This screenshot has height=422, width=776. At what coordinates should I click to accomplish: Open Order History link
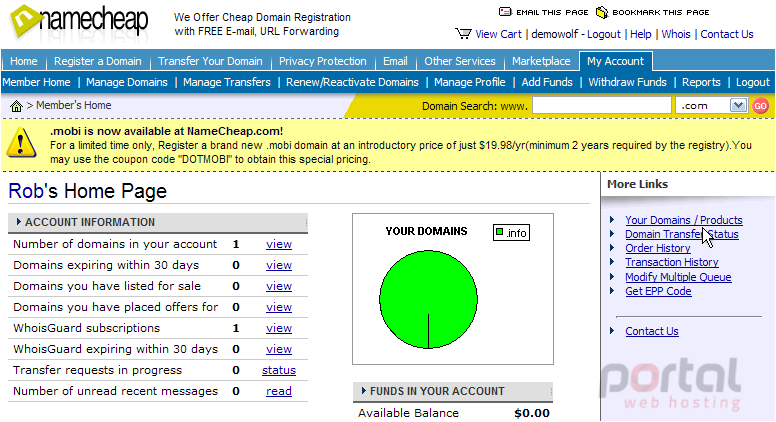pos(658,248)
